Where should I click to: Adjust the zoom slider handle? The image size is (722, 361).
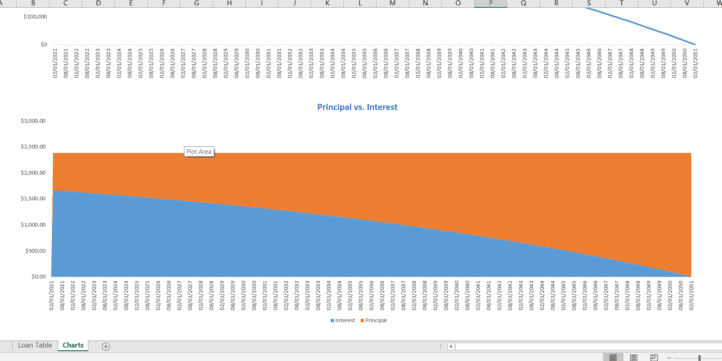(699, 358)
